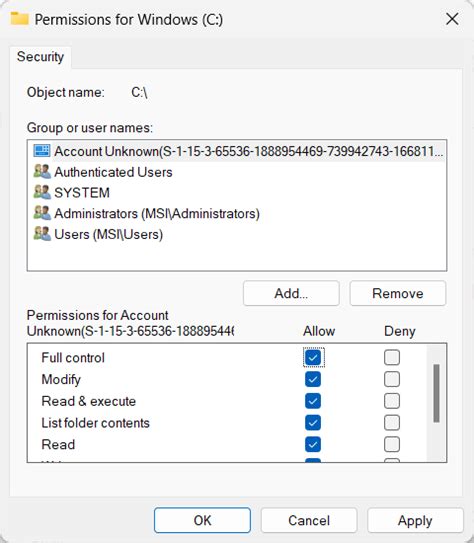Select Account Unknown entry in list
Screen dimensions: 474x543
tap(237, 151)
